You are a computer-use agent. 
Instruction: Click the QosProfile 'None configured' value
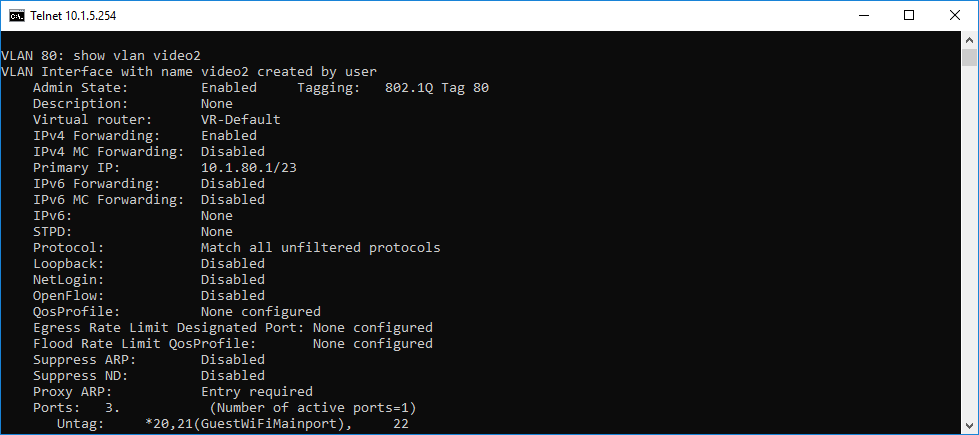coord(260,311)
